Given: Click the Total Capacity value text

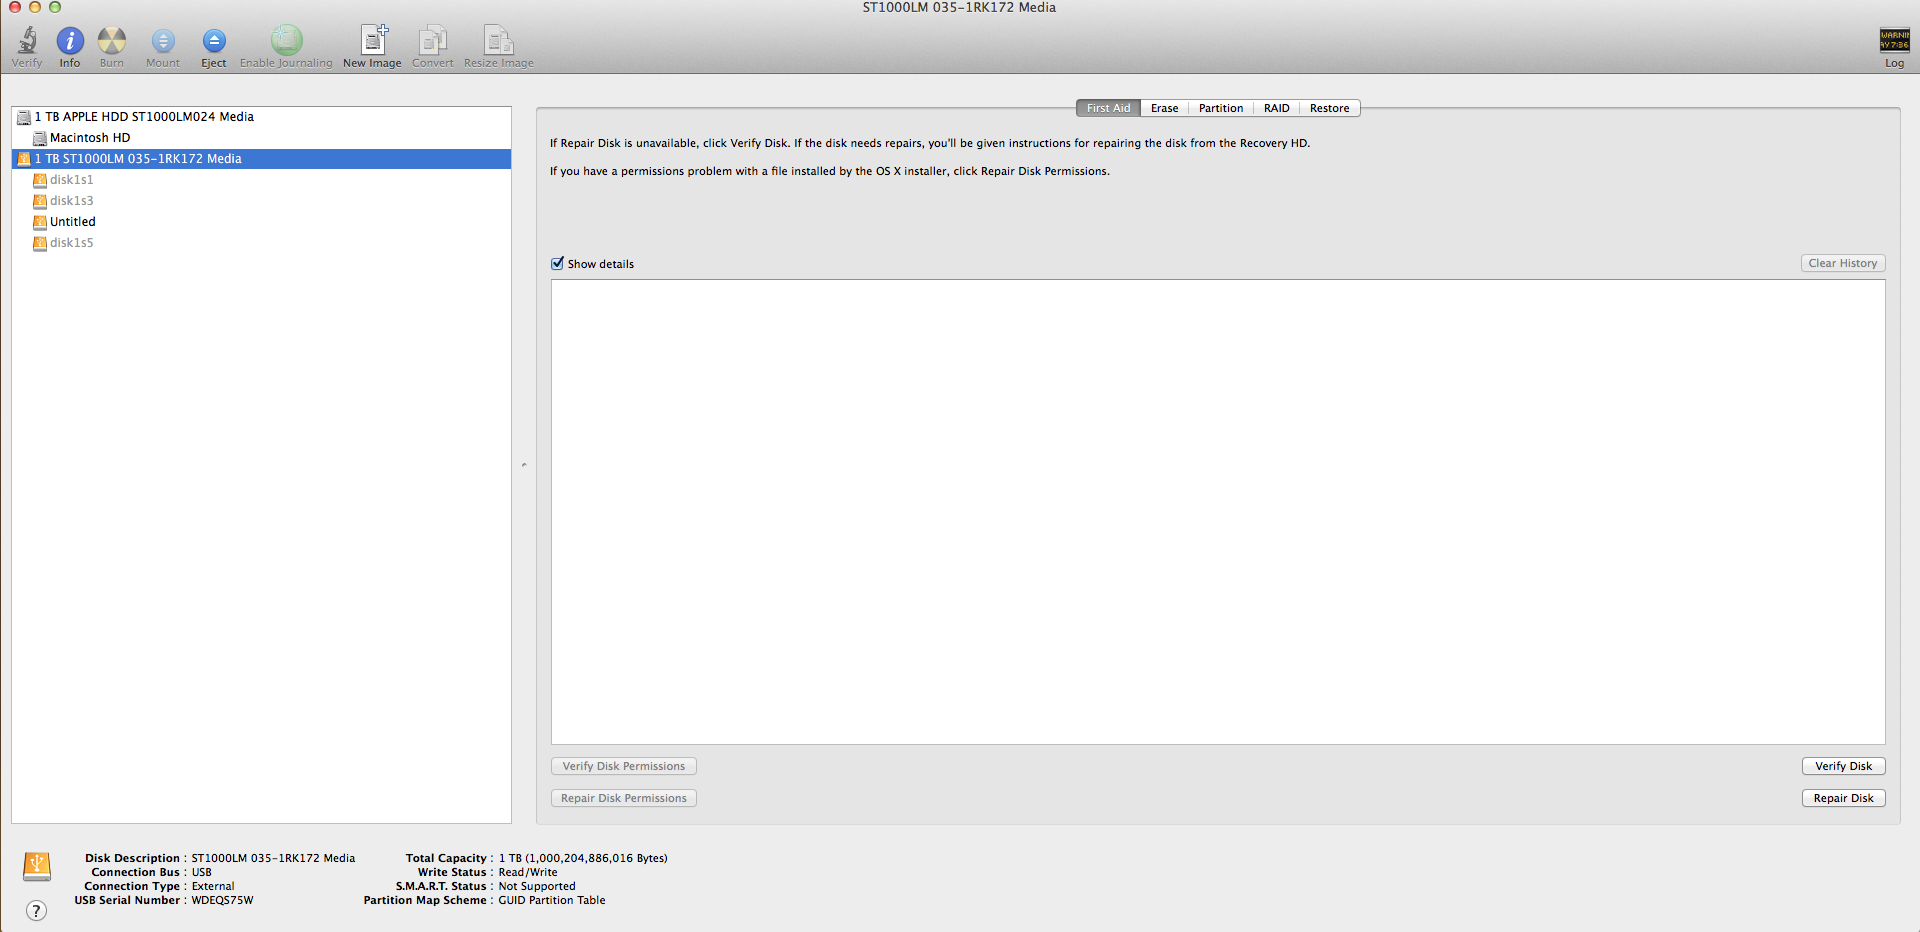Looking at the screenshot, I should [583, 858].
